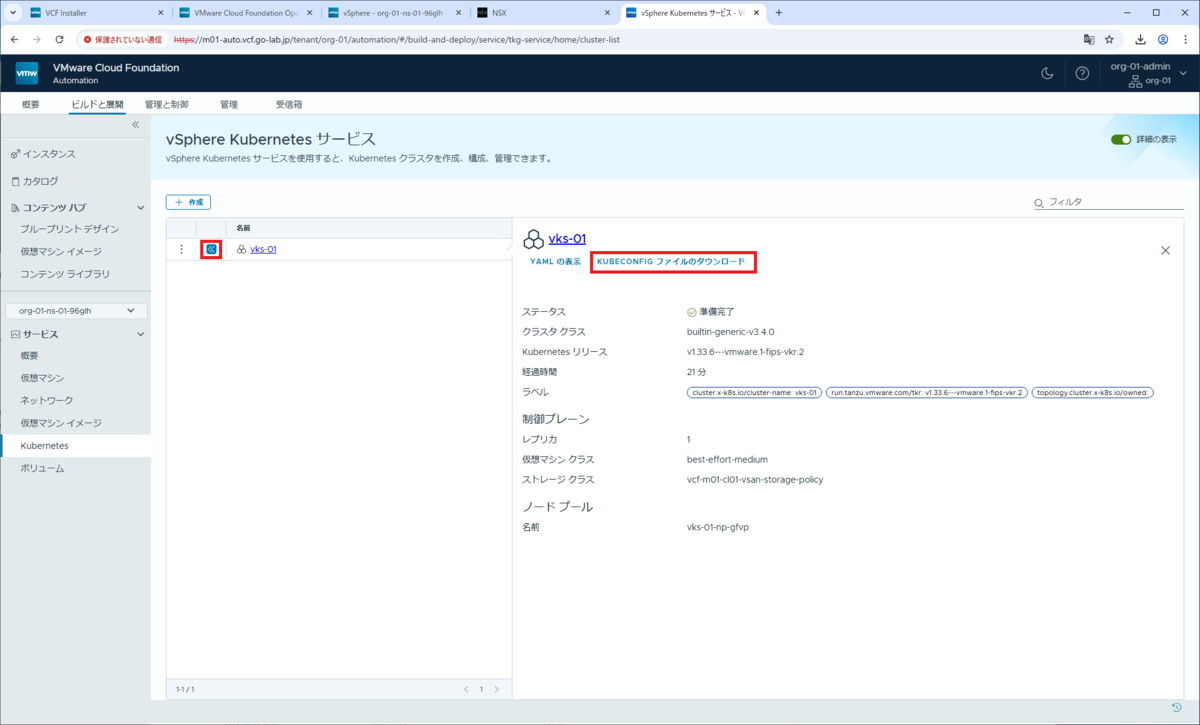Click the VMware vmw logo

[27, 73]
